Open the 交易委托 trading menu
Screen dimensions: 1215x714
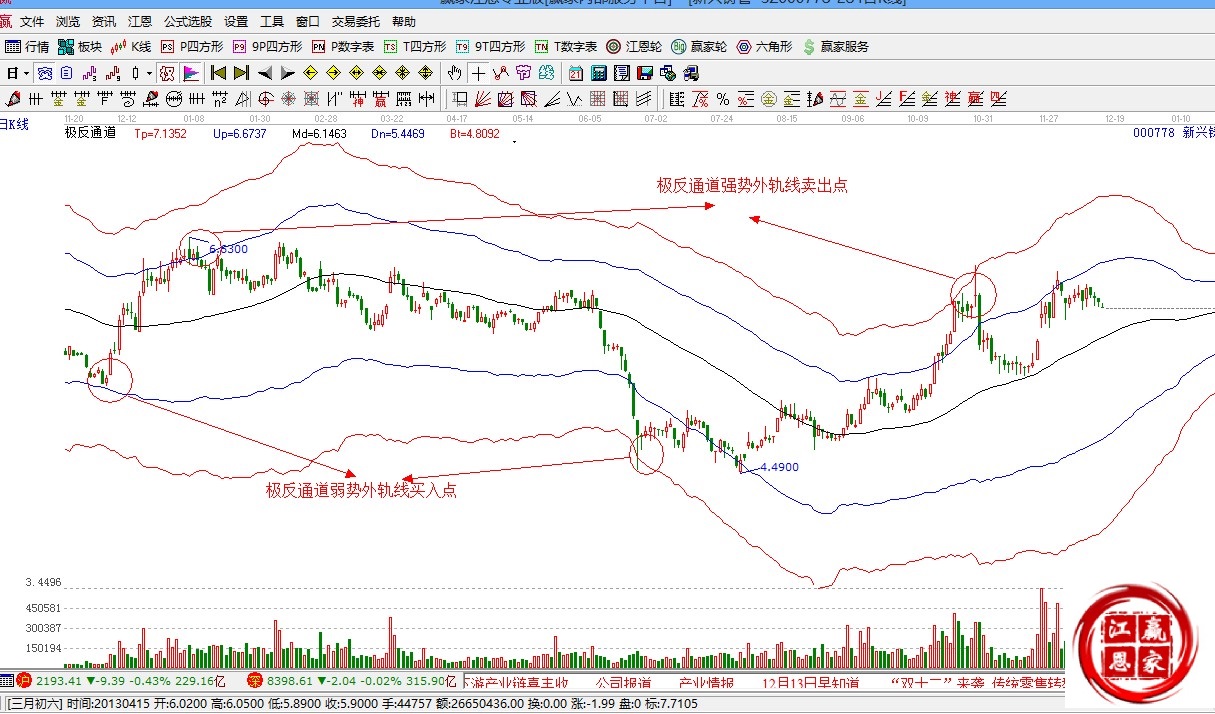(x=356, y=21)
